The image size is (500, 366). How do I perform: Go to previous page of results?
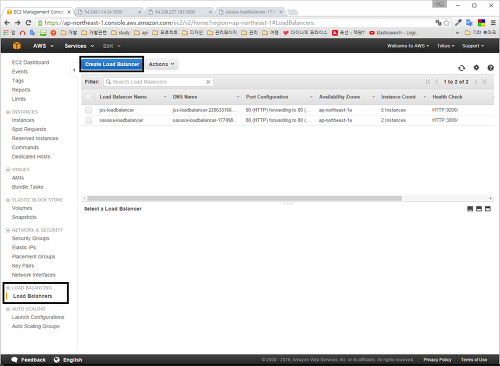click(x=437, y=82)
